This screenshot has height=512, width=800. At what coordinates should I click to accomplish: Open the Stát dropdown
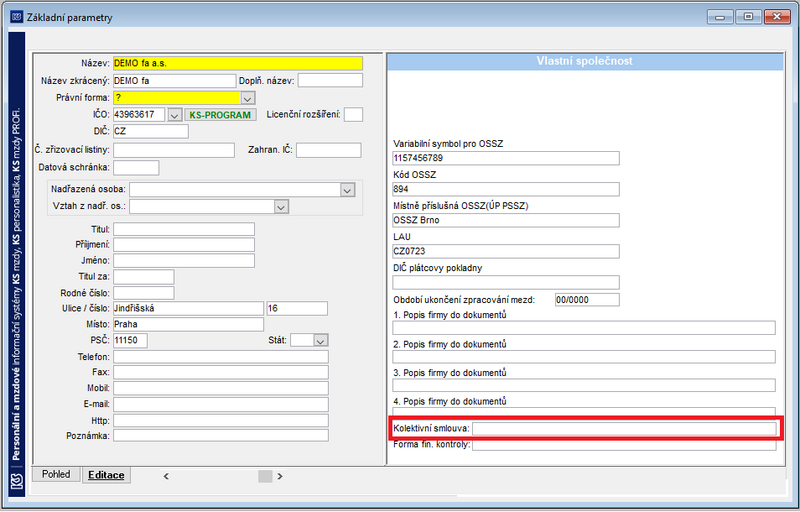(320, 340)
